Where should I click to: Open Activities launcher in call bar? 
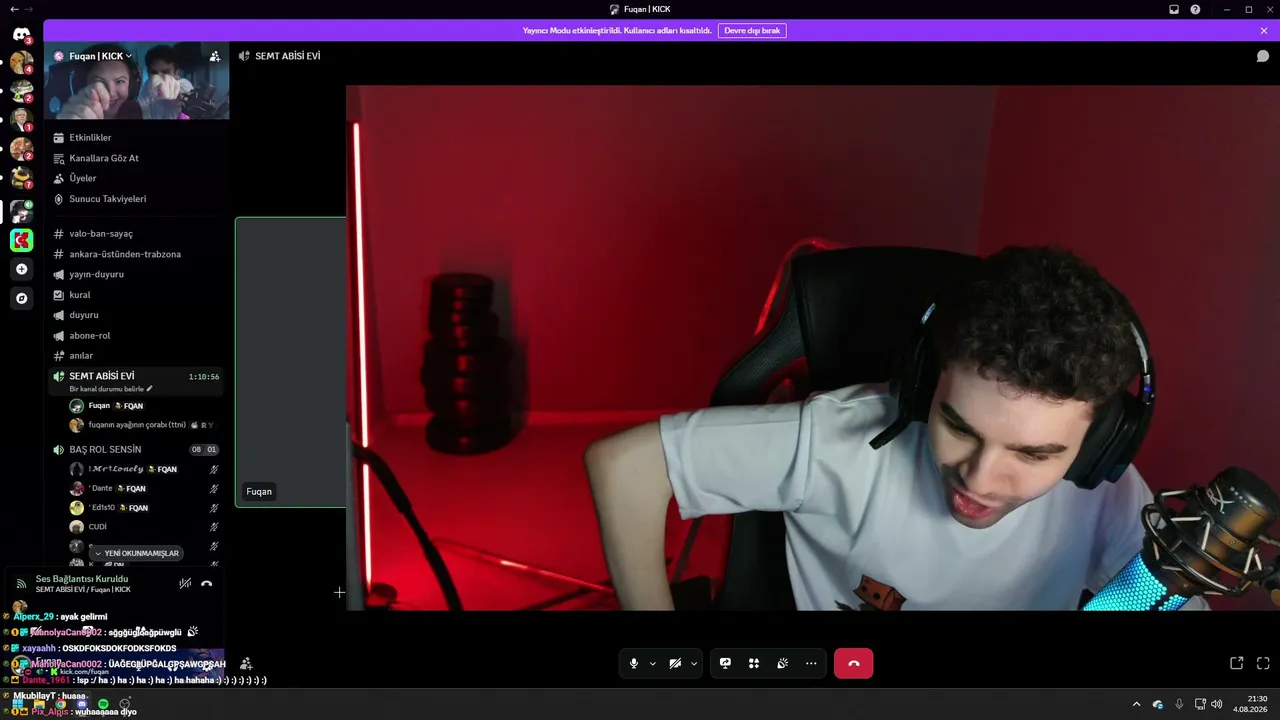[754, 663]
